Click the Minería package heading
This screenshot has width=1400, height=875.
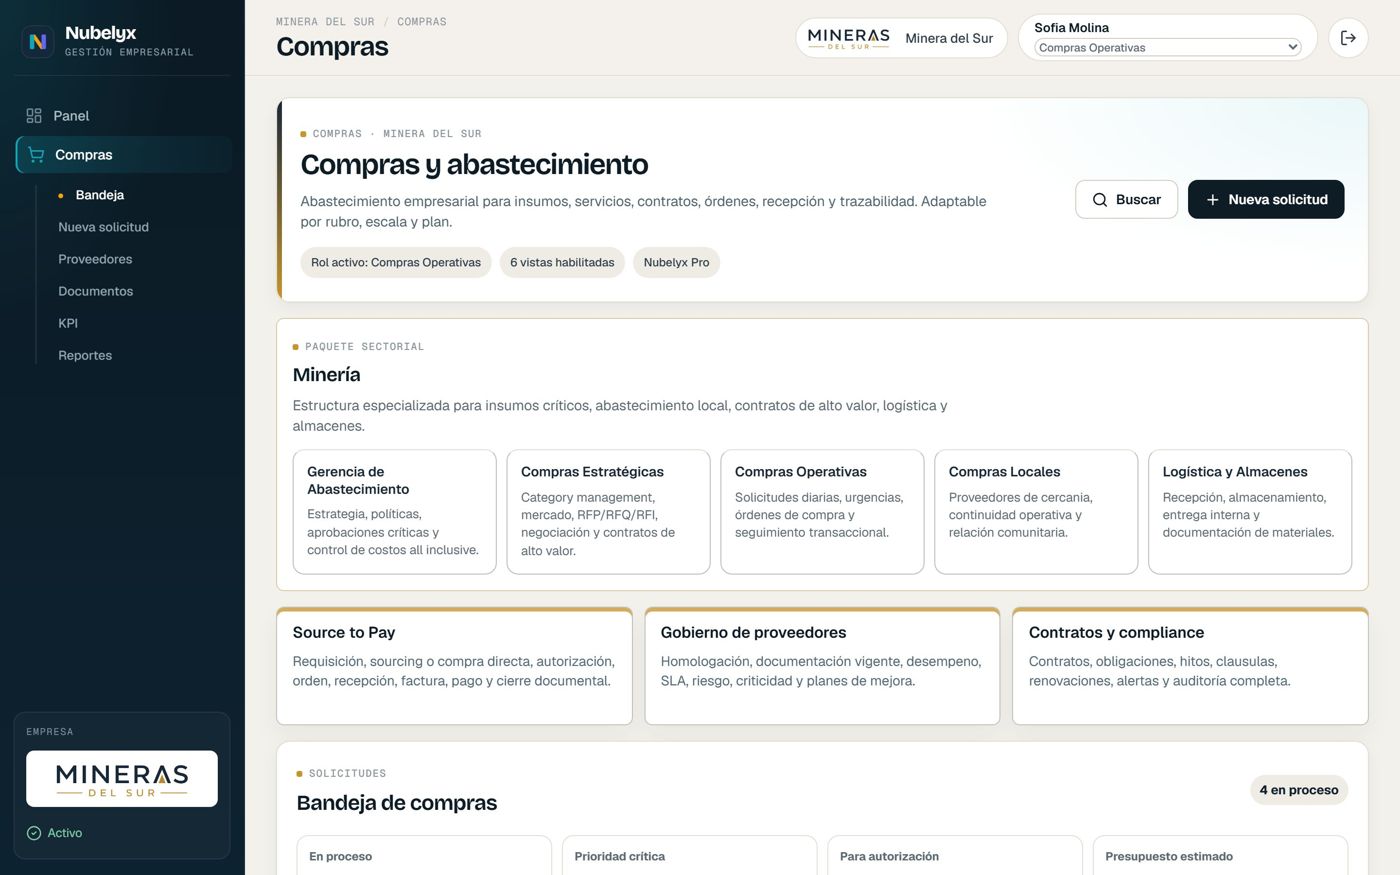[327, 375]
